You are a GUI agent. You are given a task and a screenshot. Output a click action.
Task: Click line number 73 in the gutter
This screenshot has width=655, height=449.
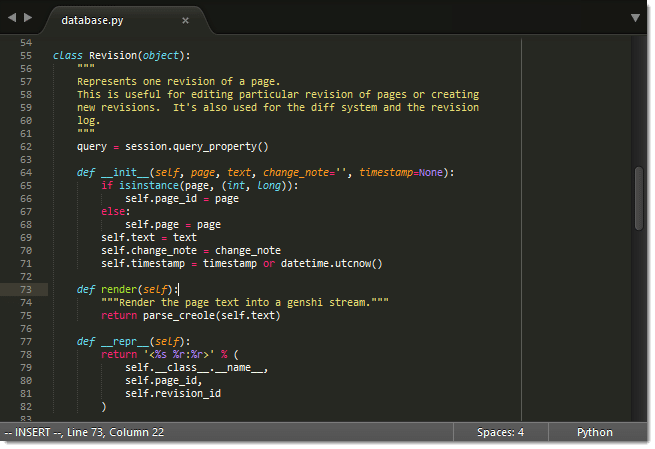tap(26, 289)
